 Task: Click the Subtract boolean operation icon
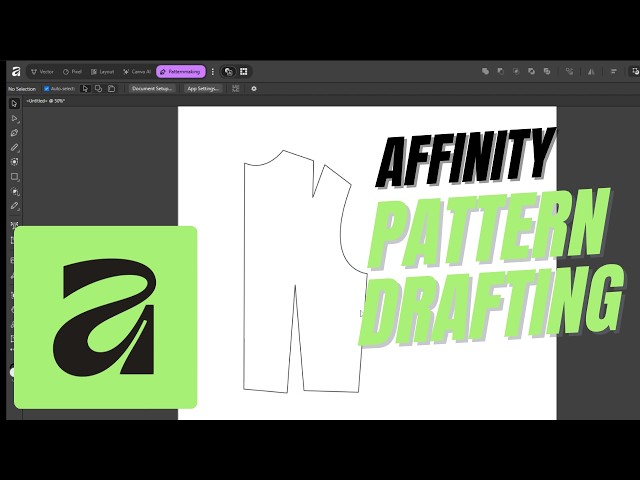click(x=500, y=71)
